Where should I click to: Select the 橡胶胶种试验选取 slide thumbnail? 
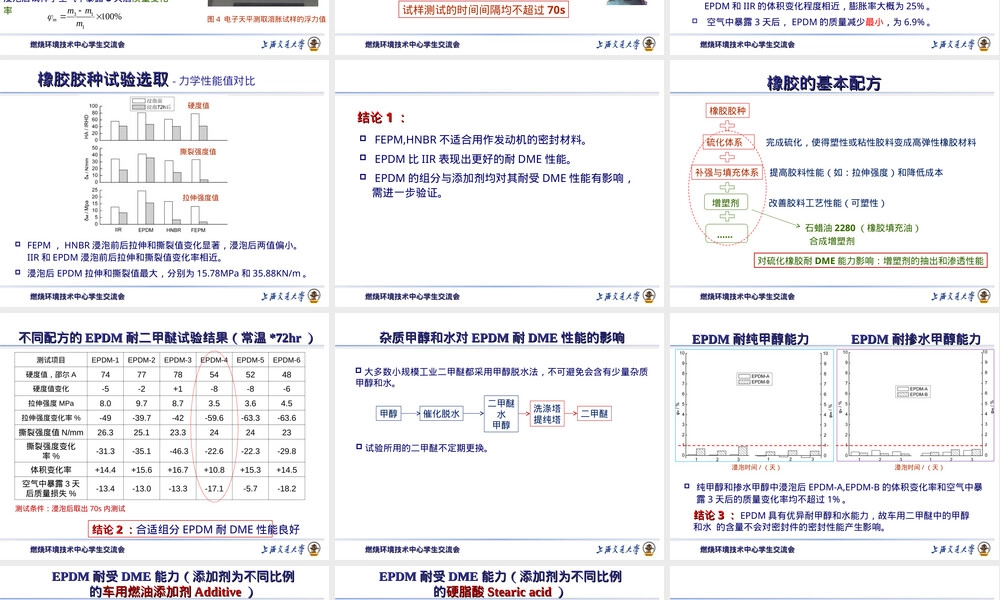pos(164,183)
